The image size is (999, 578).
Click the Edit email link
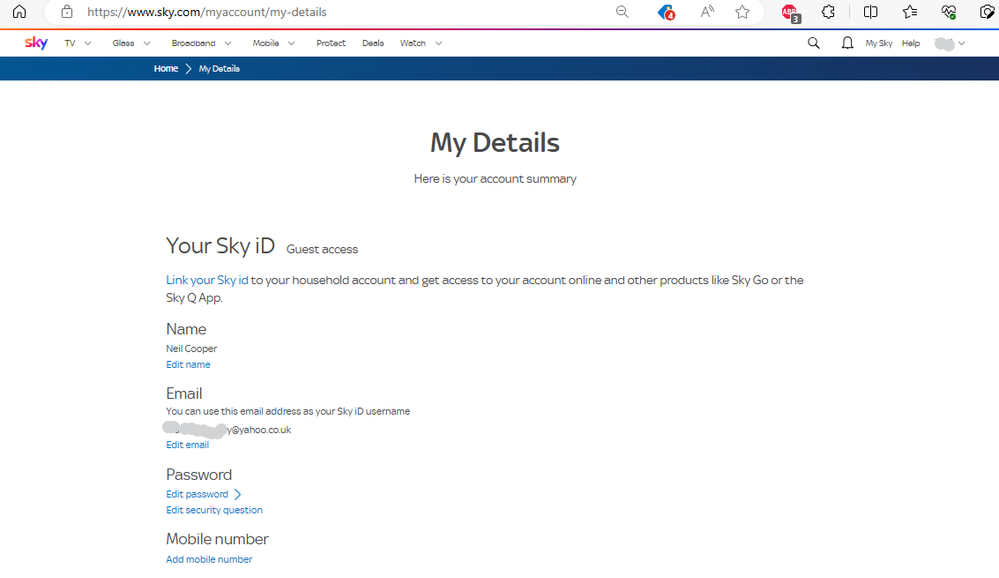tap(187, 445)
